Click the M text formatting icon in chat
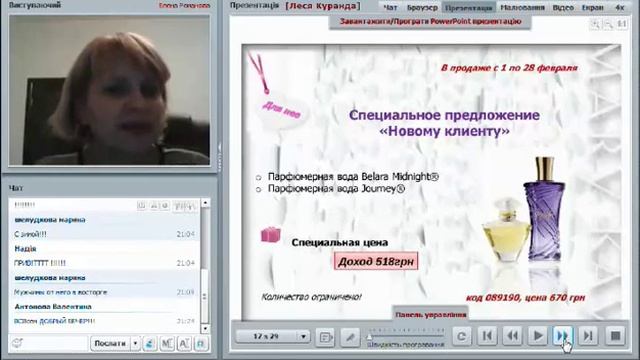Image resolution: width=640 pixels, height=360 pixels. [167, 344]
